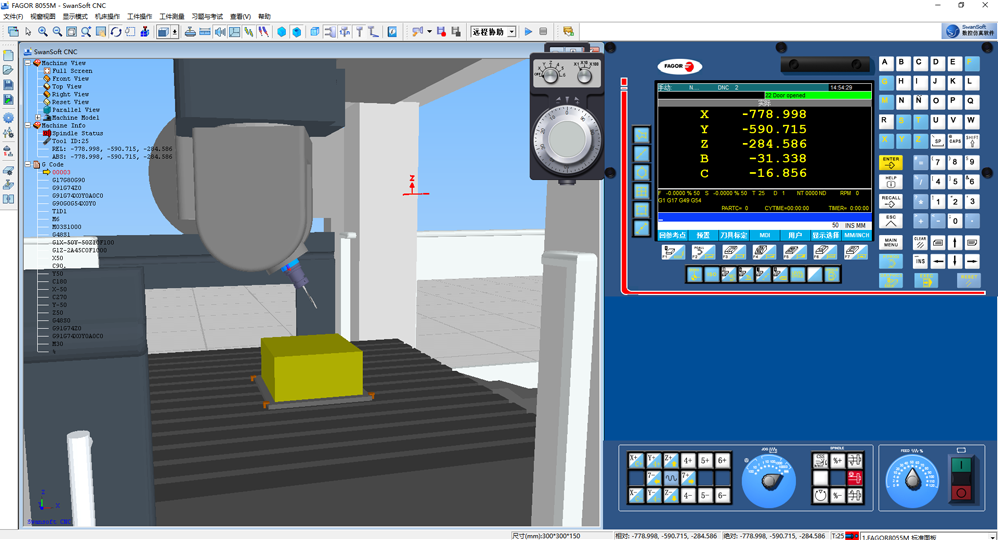
Task: Click the zoom in magnifier toolbar icon
Action: [x=43, y=32]
